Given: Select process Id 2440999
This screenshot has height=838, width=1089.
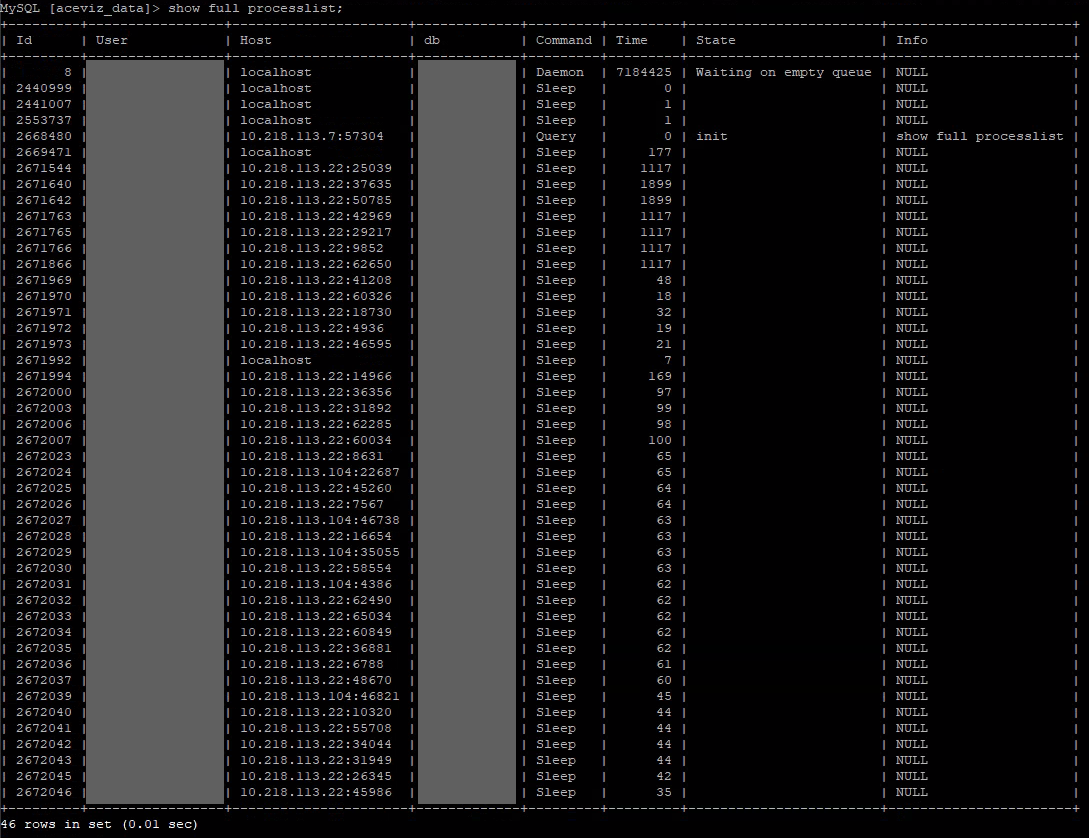Looking at the screenshot, I should 40,88.
